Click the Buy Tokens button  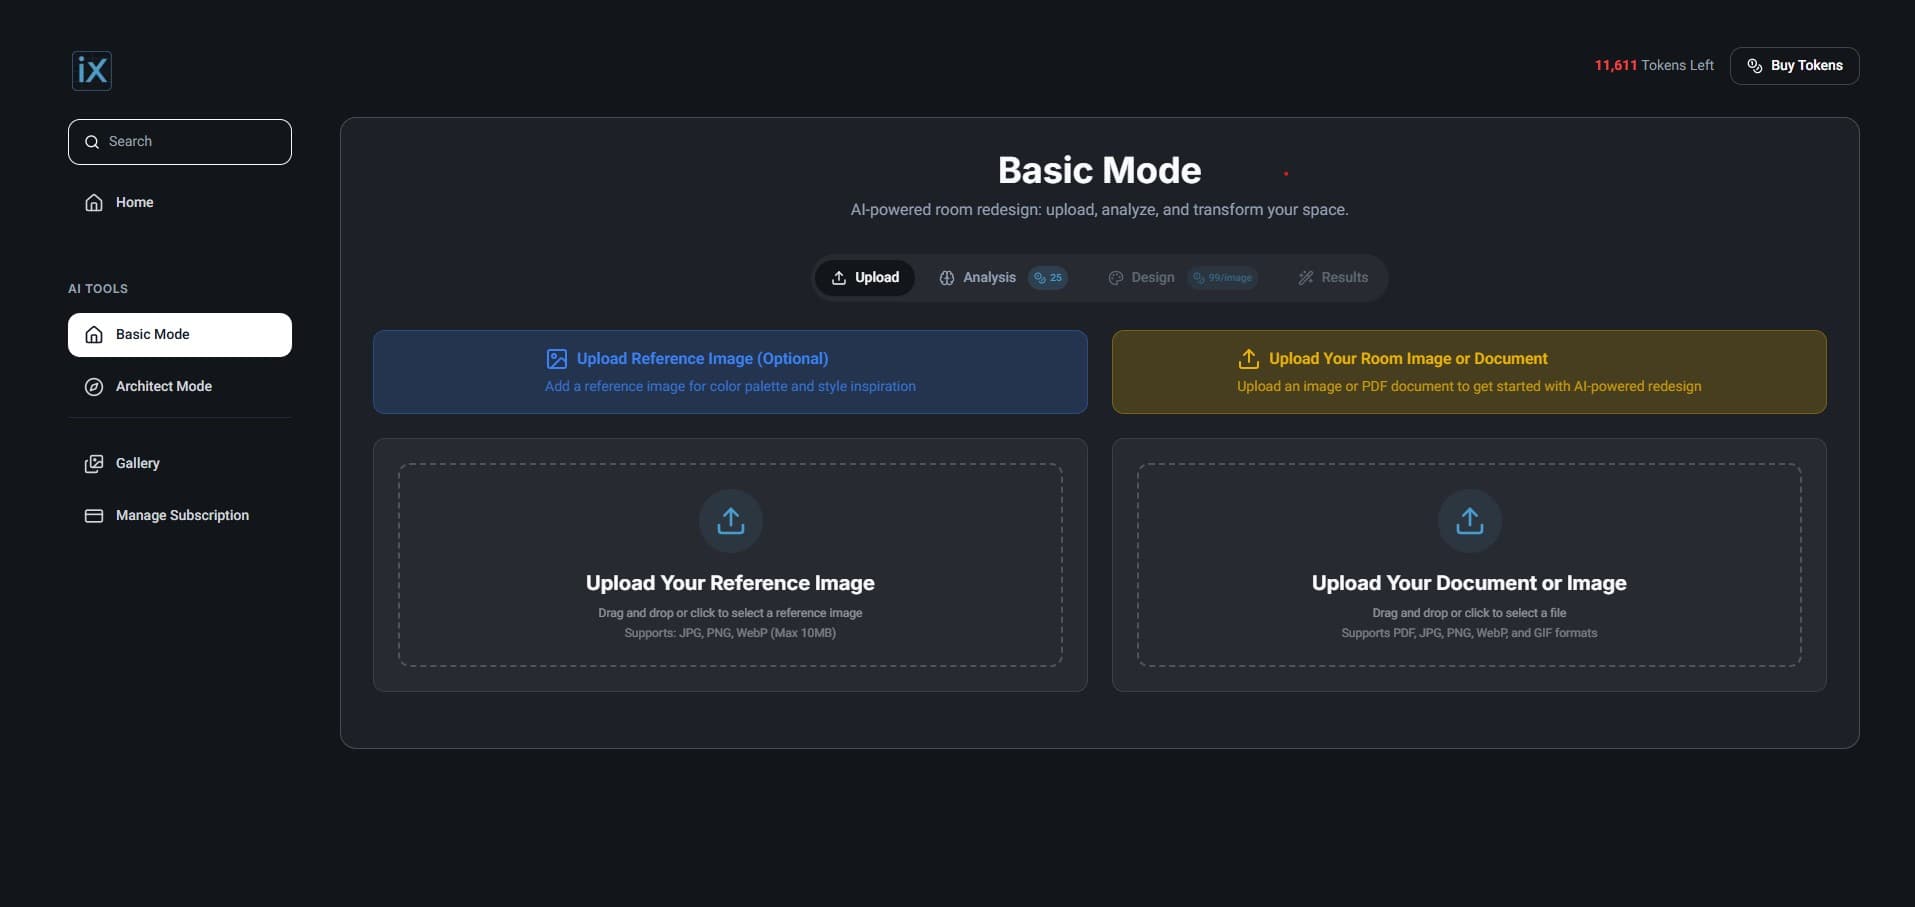[1794, 65]
